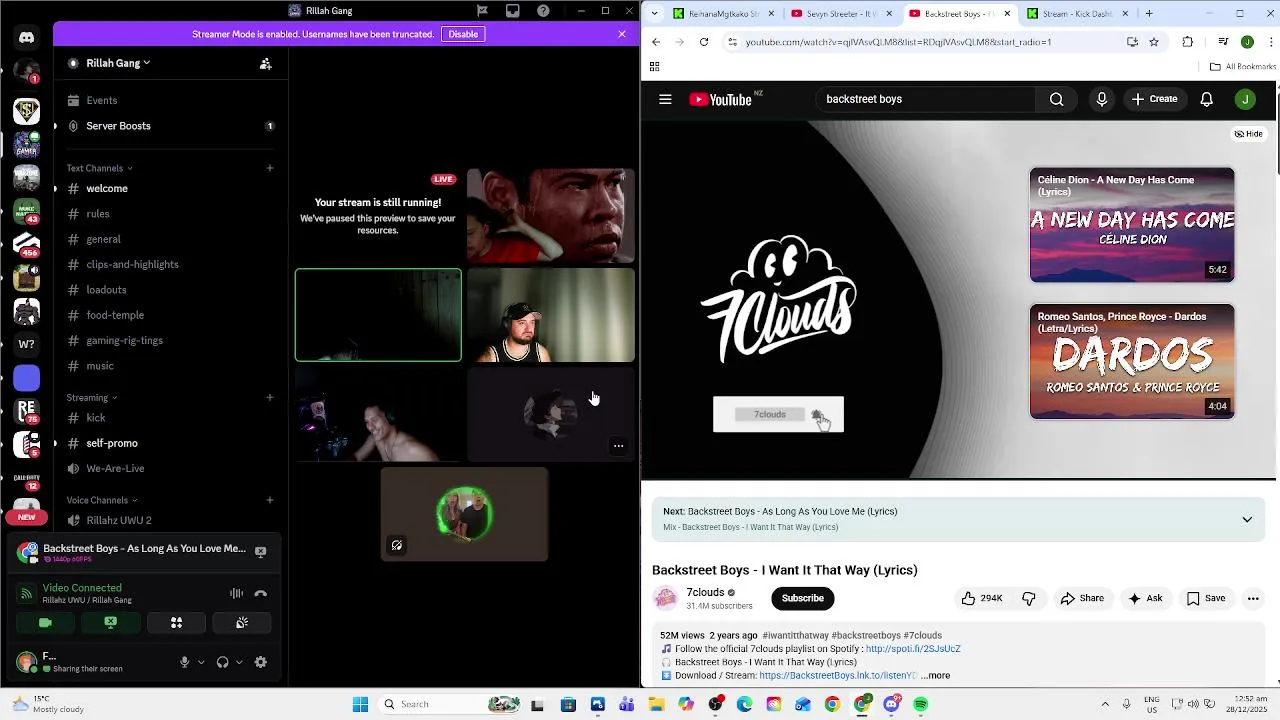Switch to Stream - Kick Dashboard tab
This screenshot has height=720, width=1280.
pos(1077,14)
